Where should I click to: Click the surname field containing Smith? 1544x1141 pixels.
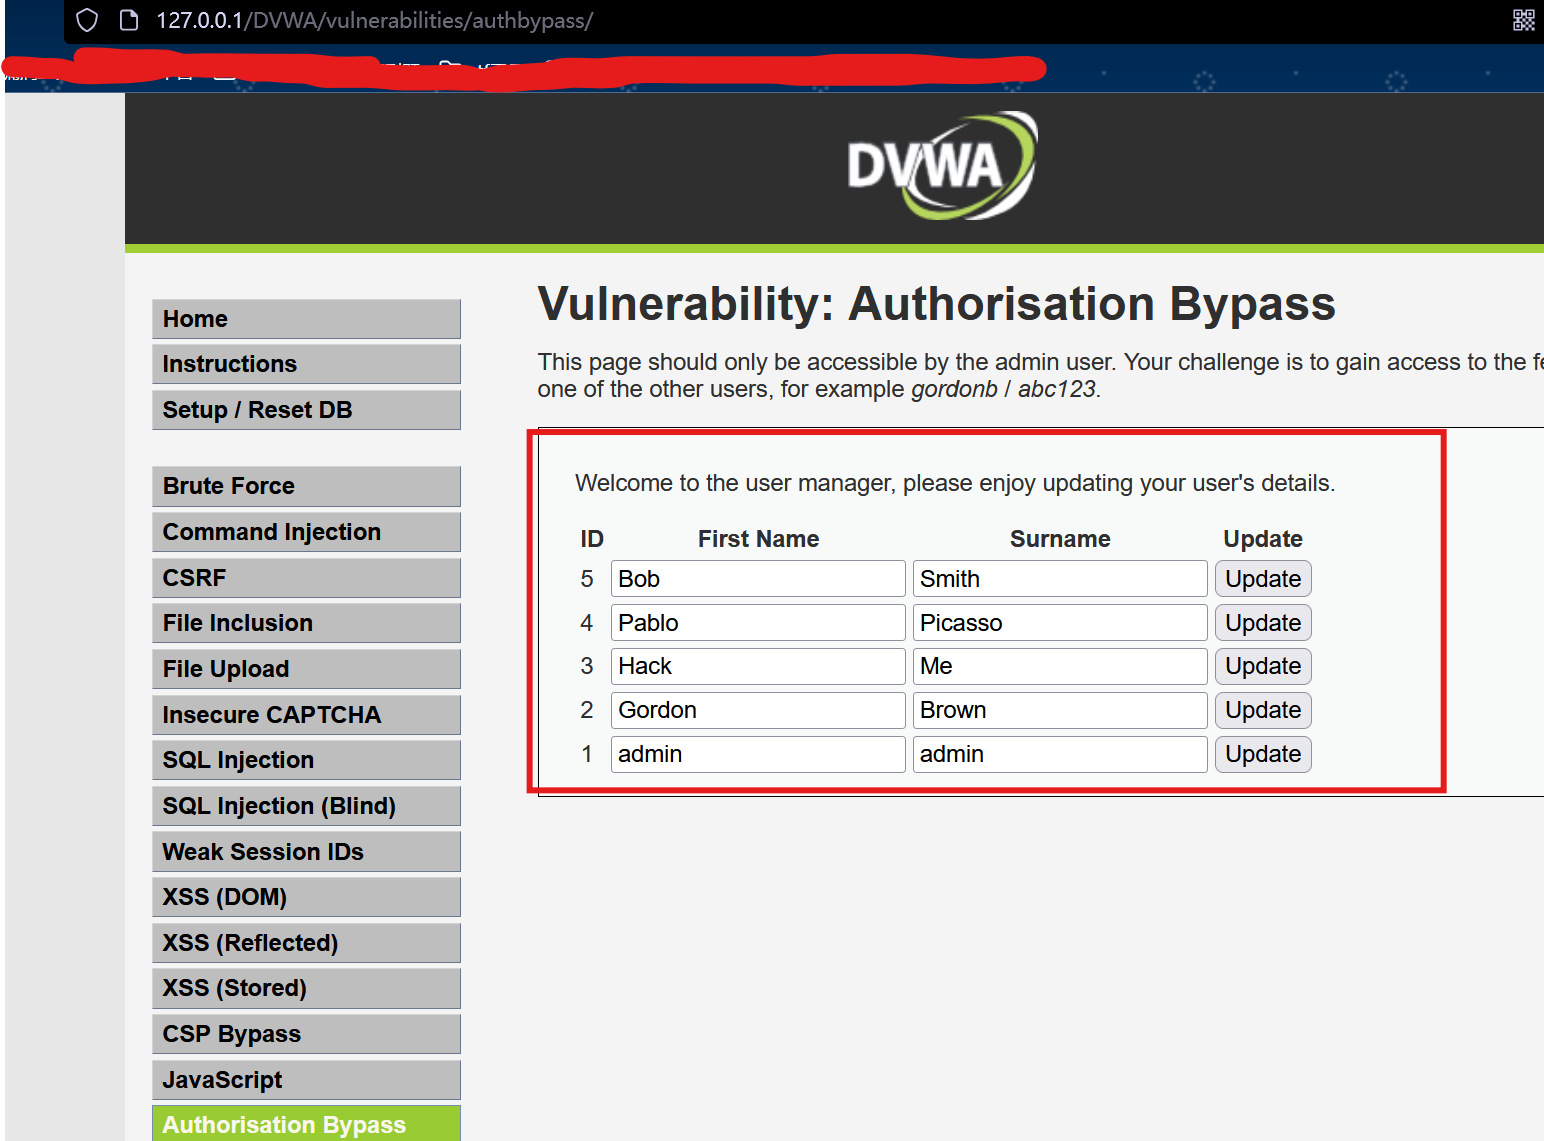tap(1060, 579)
